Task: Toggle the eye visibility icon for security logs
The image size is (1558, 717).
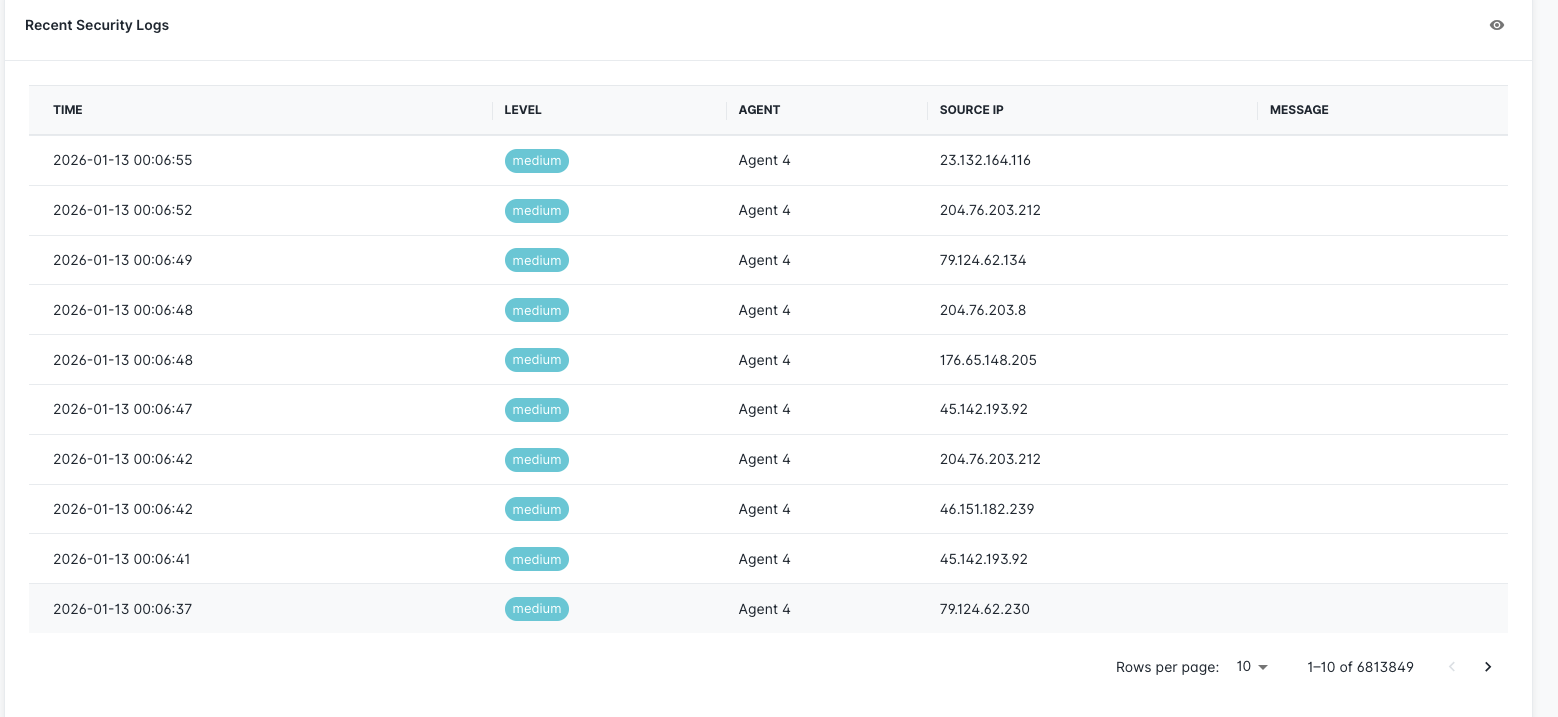Action: (x=1496, y=25)
